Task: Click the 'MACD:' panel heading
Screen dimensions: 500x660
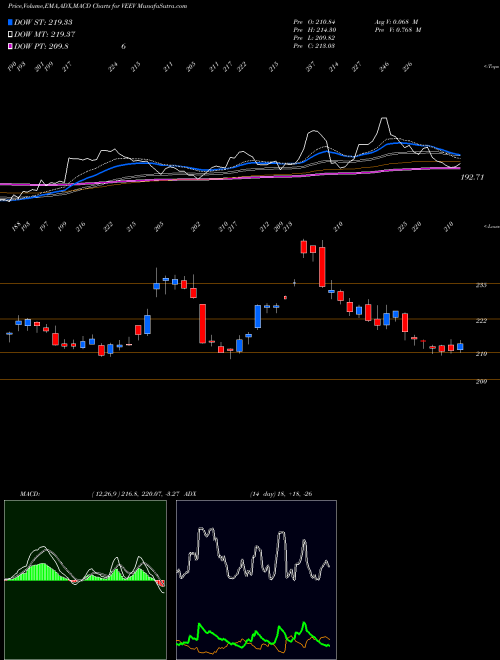Action: pyautogui.click(x=30, y=493)
